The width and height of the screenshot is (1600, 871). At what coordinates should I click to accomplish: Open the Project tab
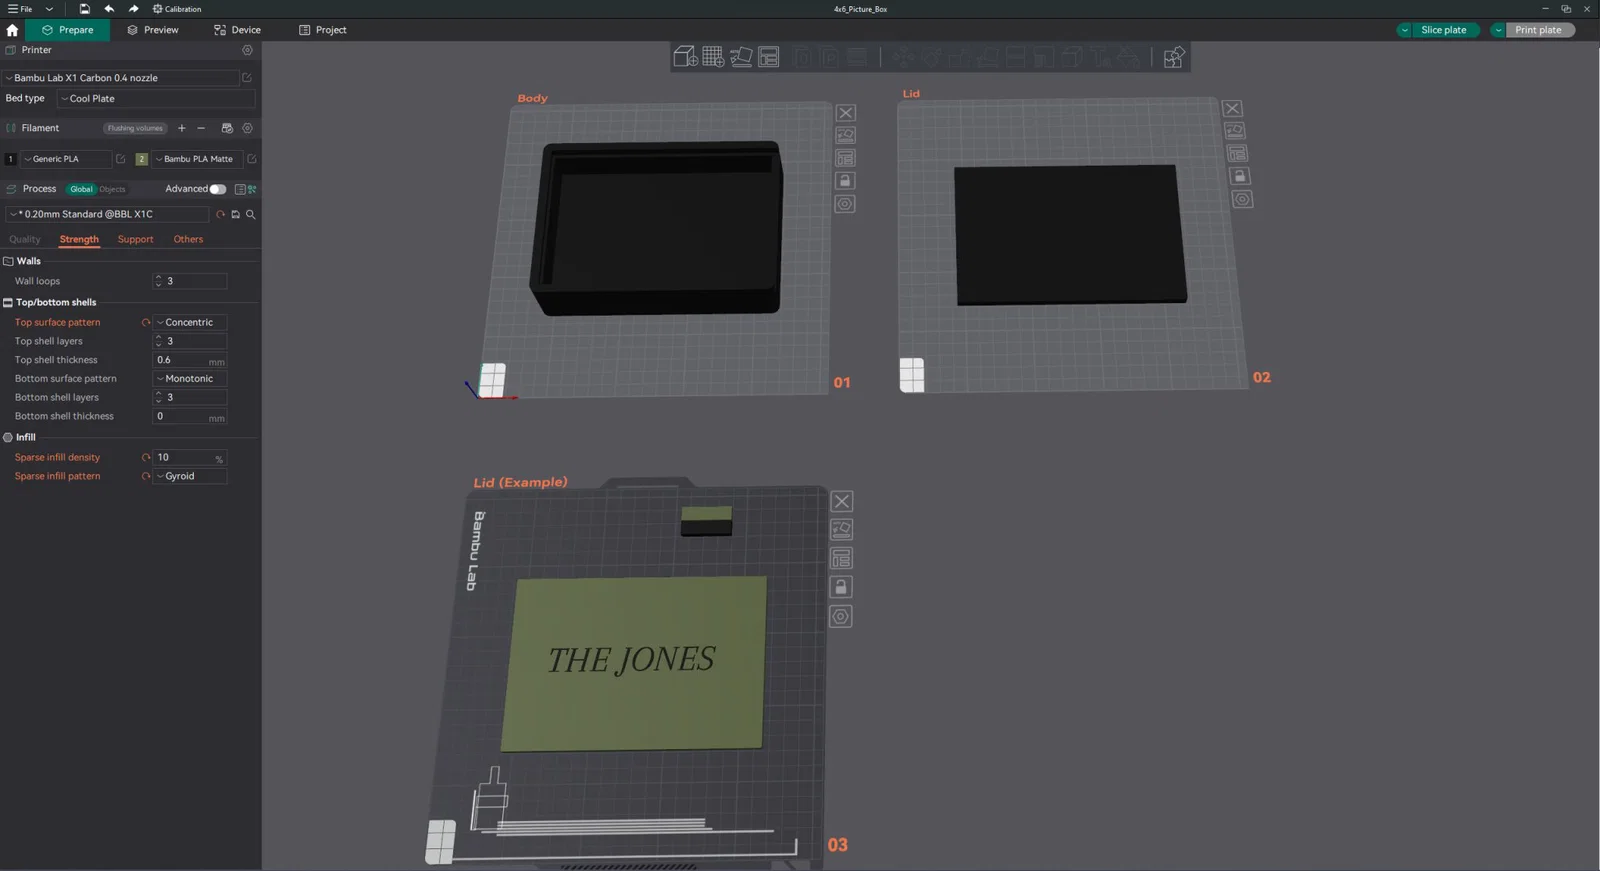pos(322,30)
